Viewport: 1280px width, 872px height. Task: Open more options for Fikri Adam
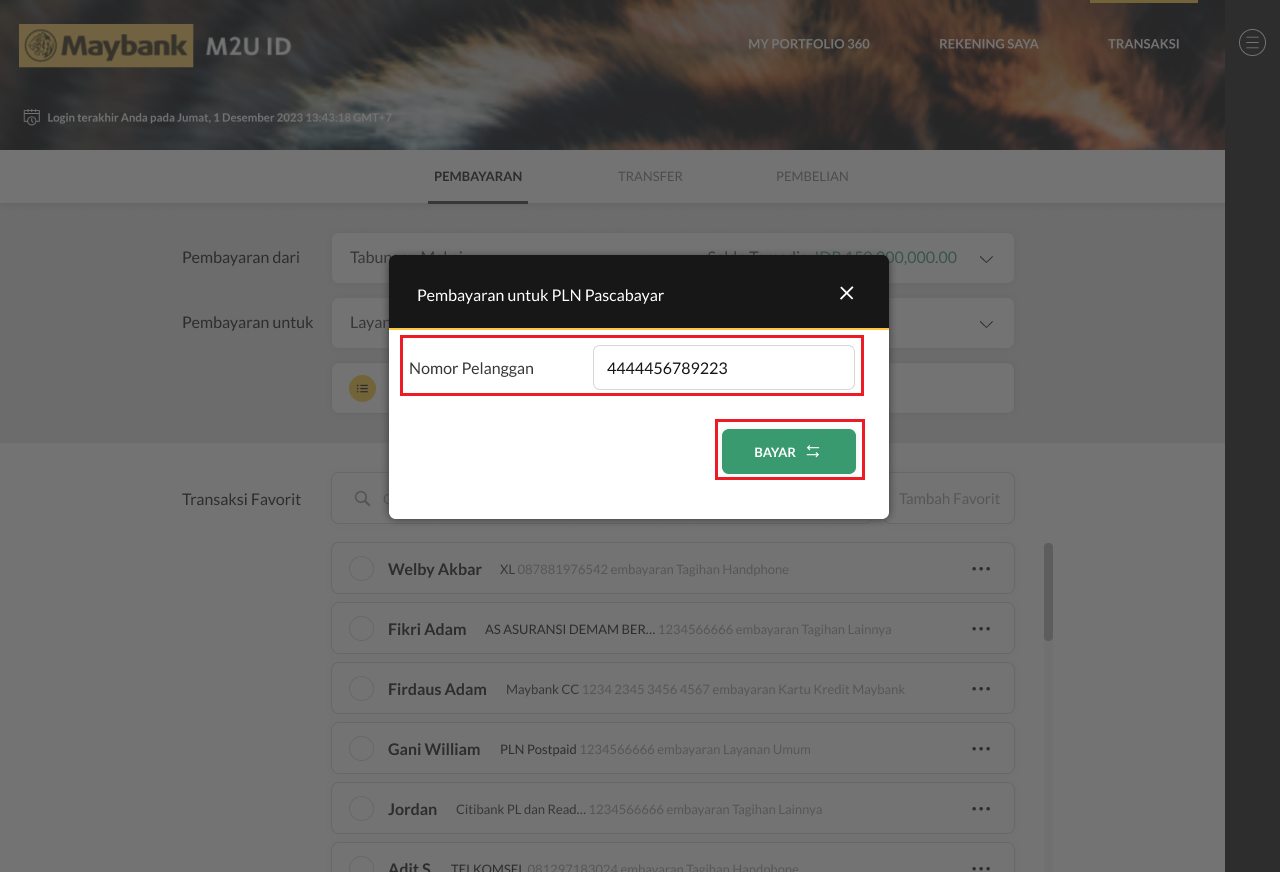pyautogui.click(x=980, y=629)
